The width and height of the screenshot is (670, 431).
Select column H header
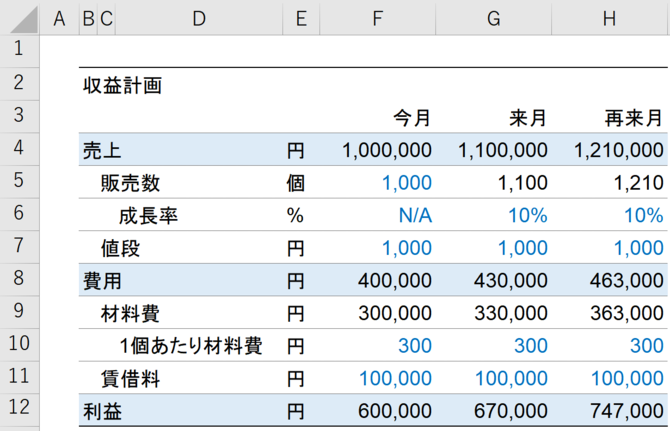tap(610, 18)
